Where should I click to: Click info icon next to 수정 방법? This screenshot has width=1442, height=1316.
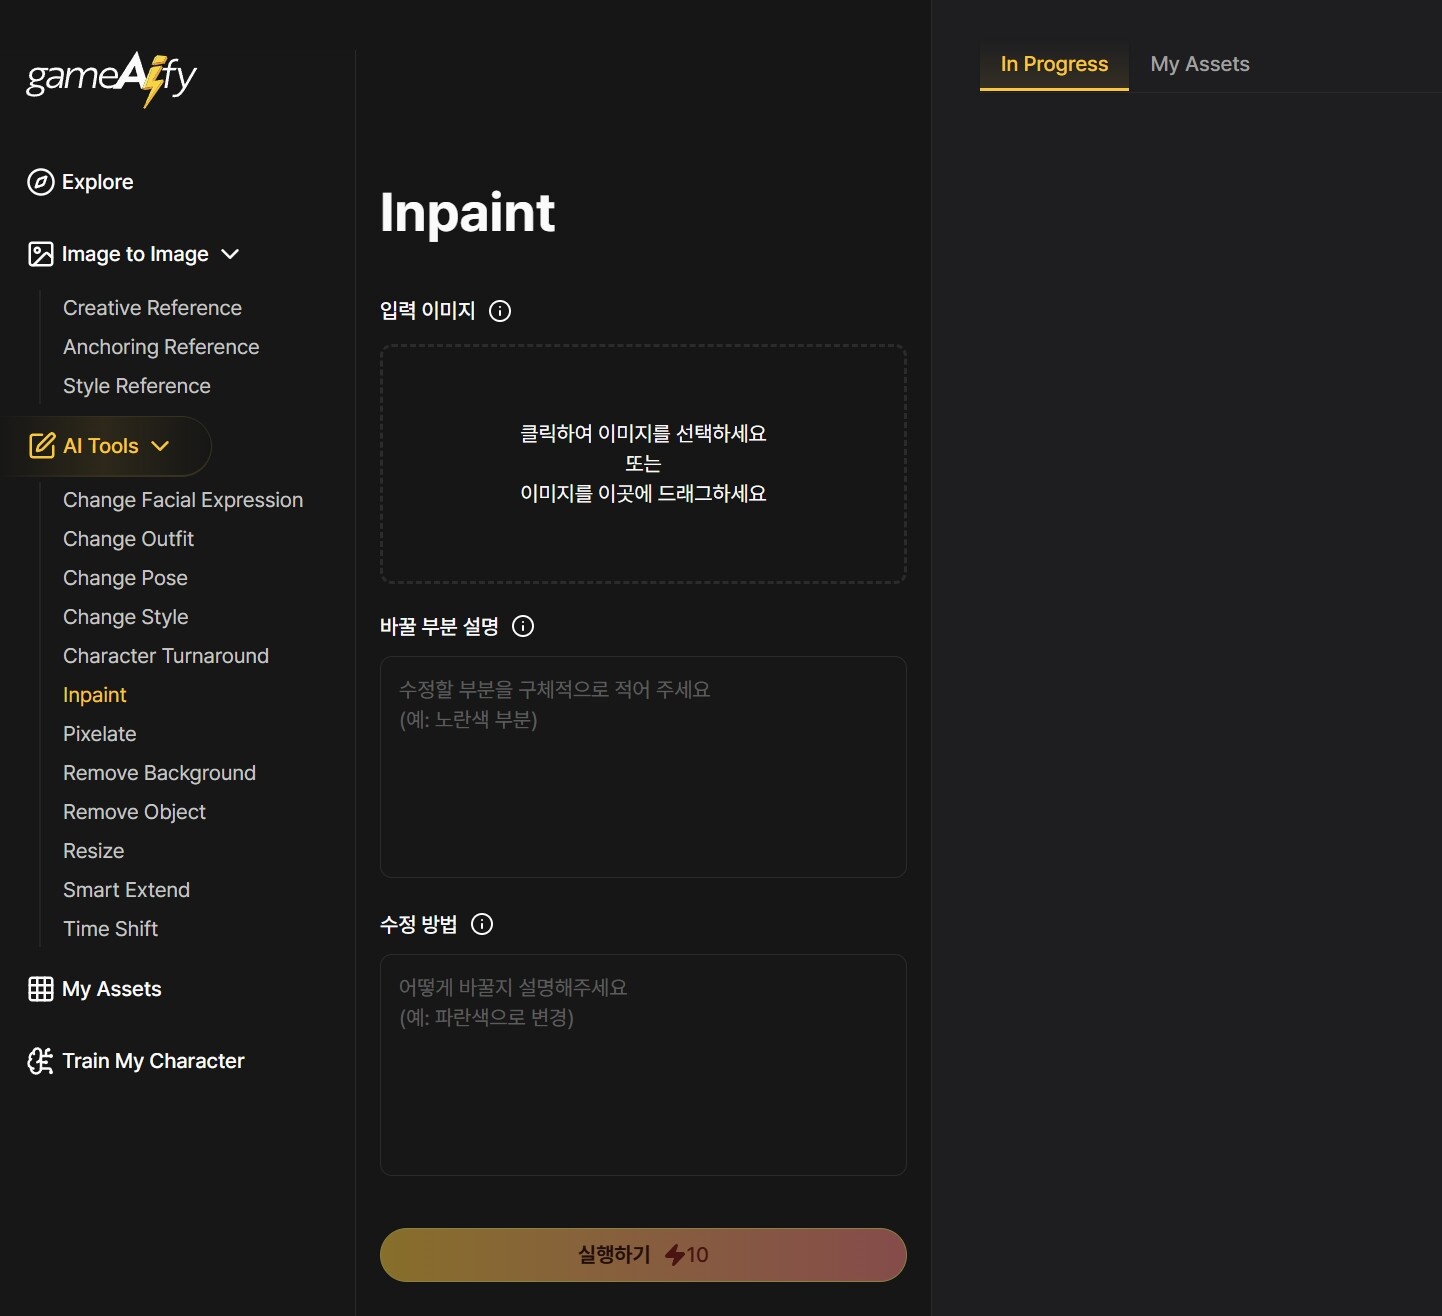click(482, 924)
